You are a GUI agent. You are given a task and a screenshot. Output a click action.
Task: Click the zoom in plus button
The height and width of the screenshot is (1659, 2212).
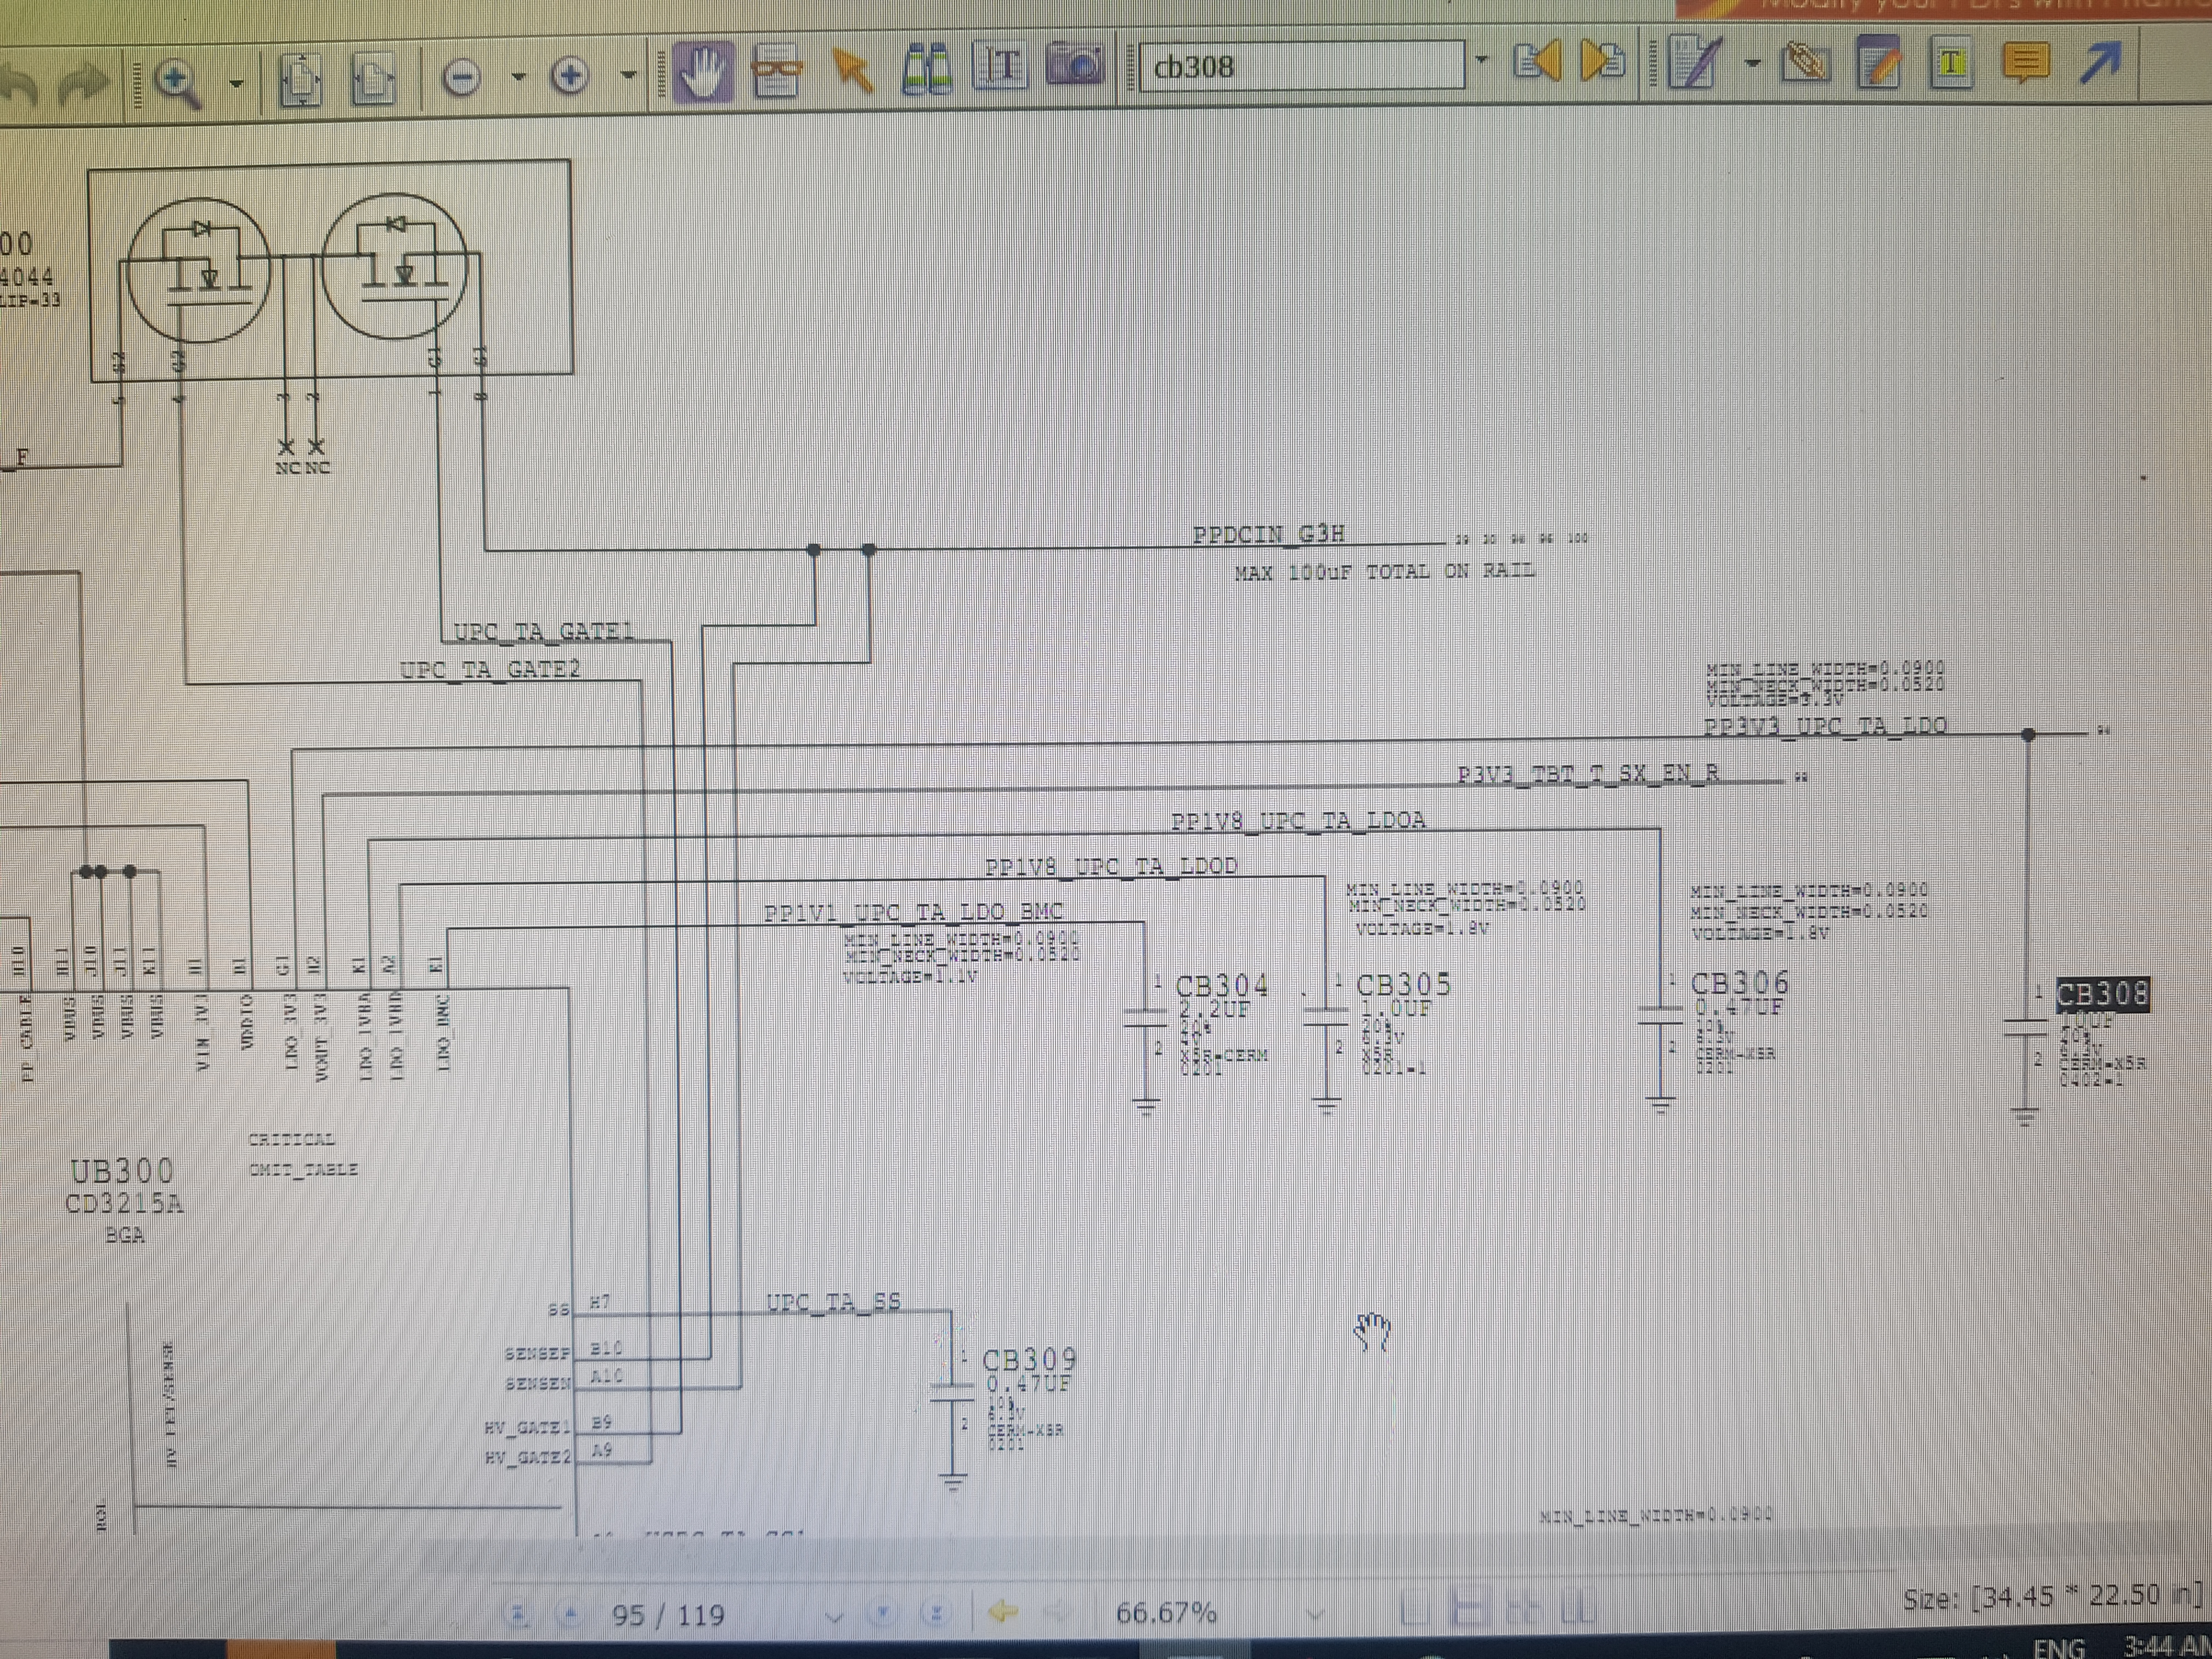click(570, 76)
